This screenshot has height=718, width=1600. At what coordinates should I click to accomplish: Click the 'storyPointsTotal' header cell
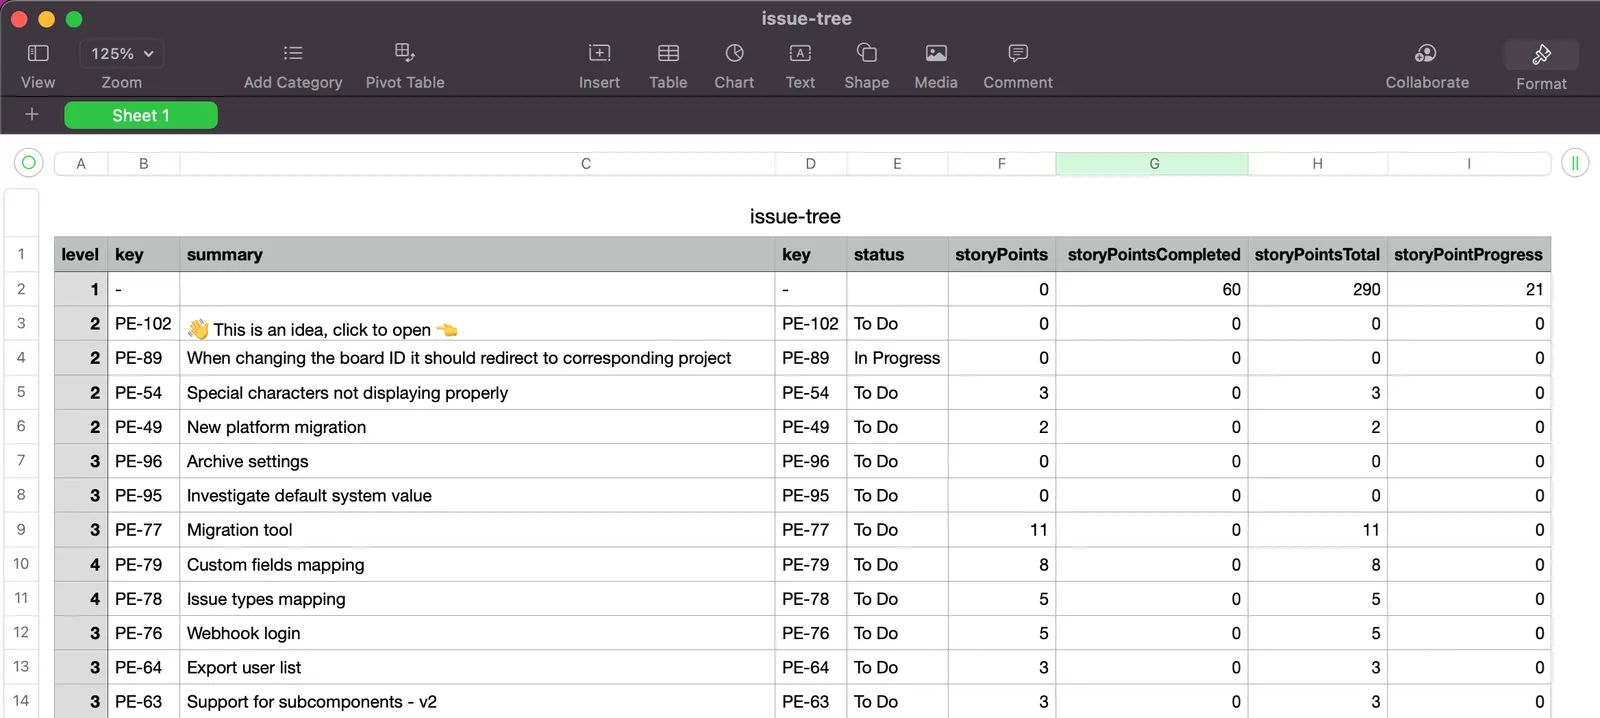(x=1317, y=254)
